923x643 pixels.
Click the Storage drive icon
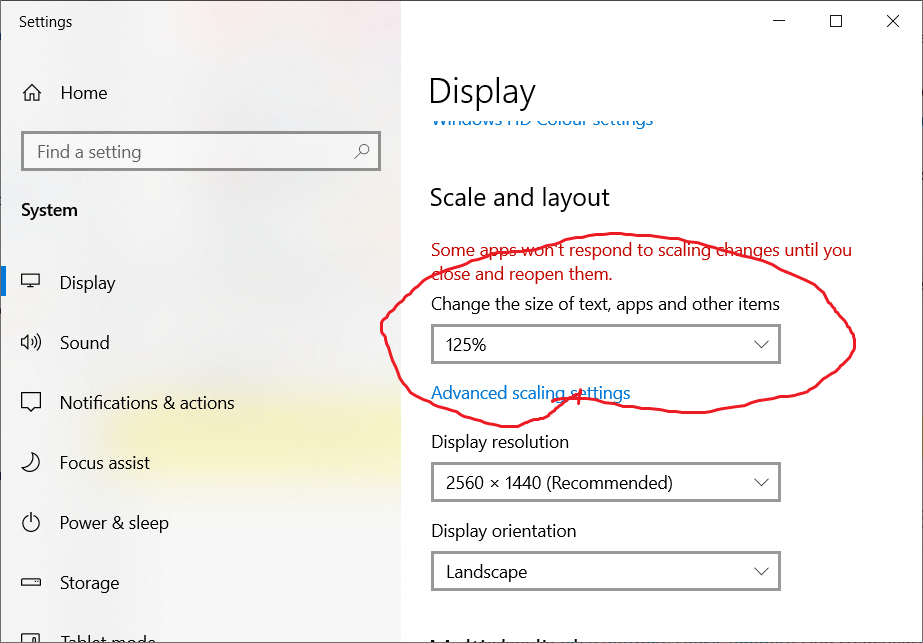[32, 583]
